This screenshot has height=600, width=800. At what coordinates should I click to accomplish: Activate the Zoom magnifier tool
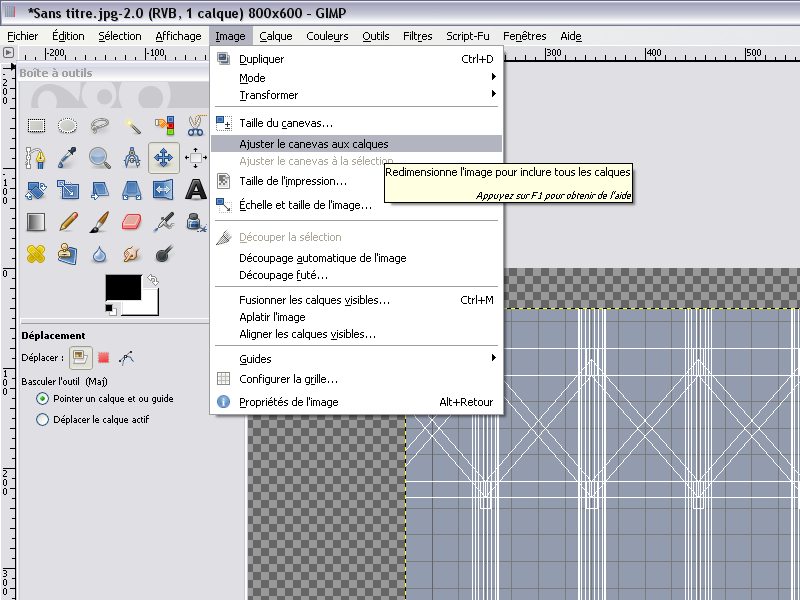click(x=99, y=158)
